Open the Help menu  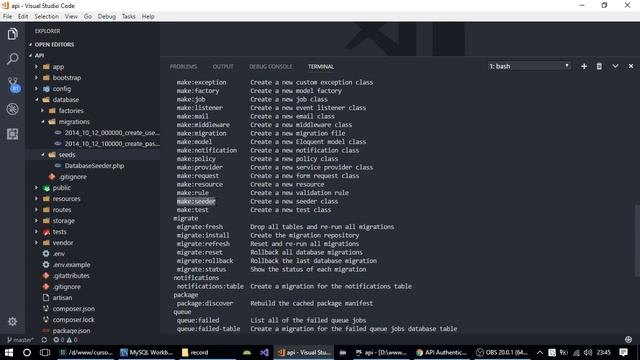[x=148, y=16]
